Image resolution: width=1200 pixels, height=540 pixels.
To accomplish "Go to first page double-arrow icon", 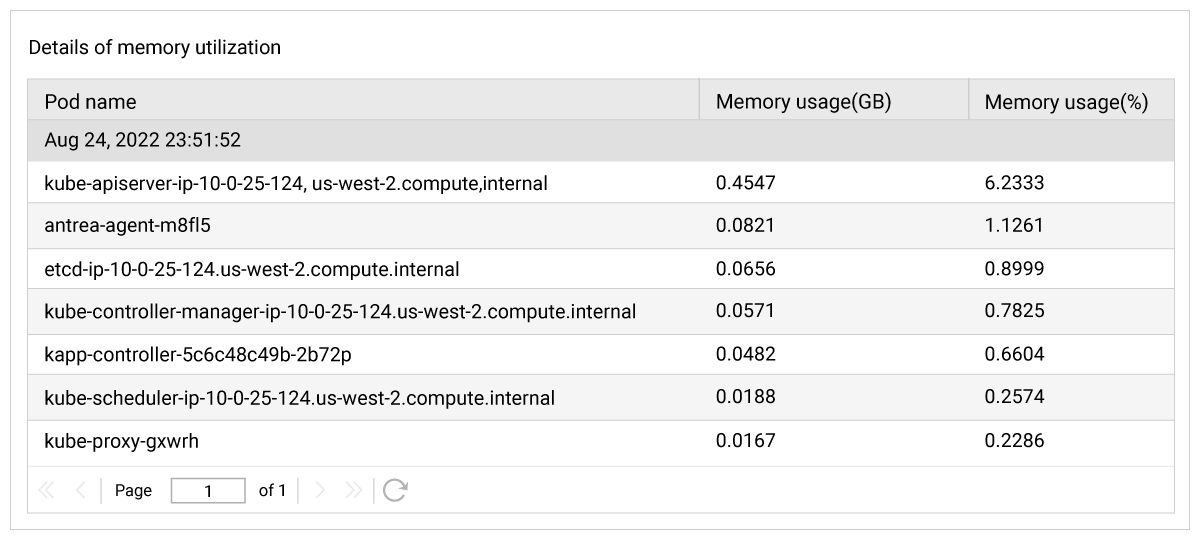I will tap(46, 490).
